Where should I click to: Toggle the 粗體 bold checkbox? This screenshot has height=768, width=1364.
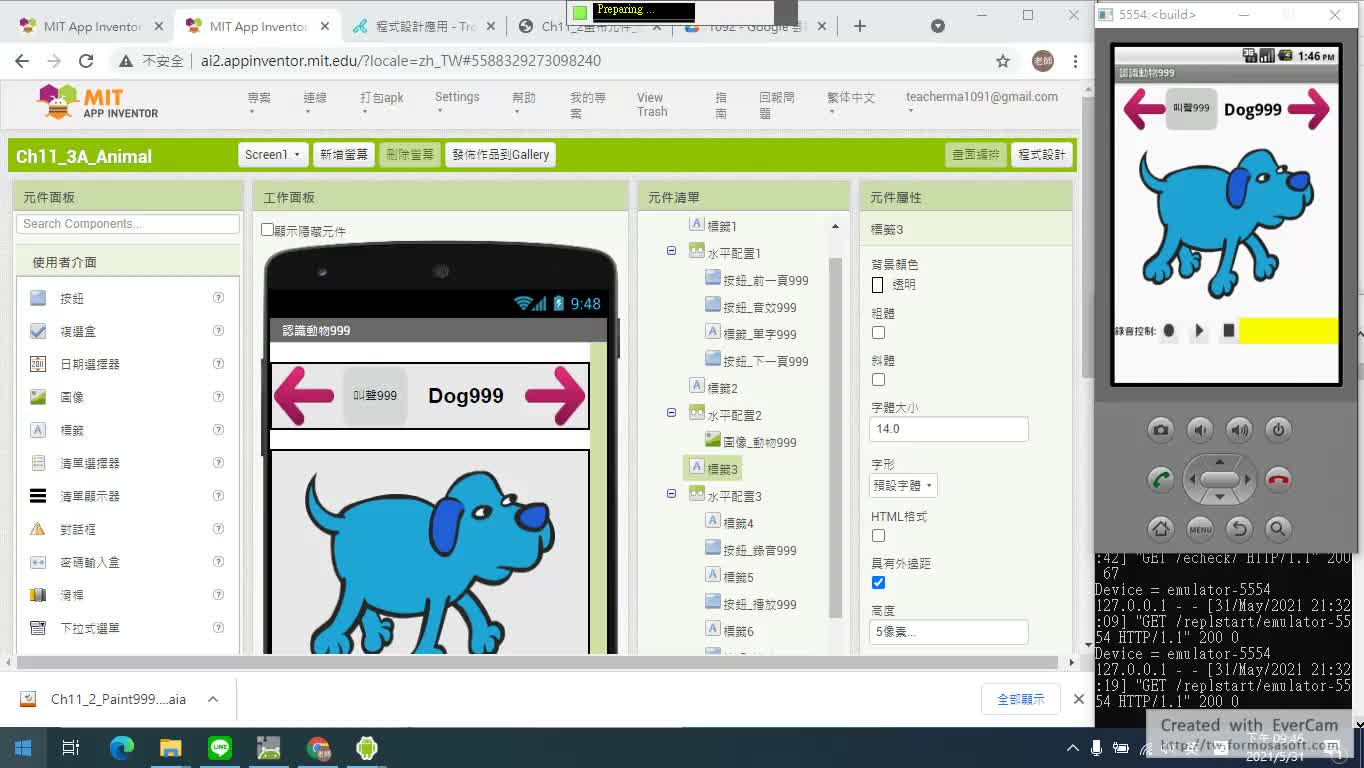pos(878,332)
